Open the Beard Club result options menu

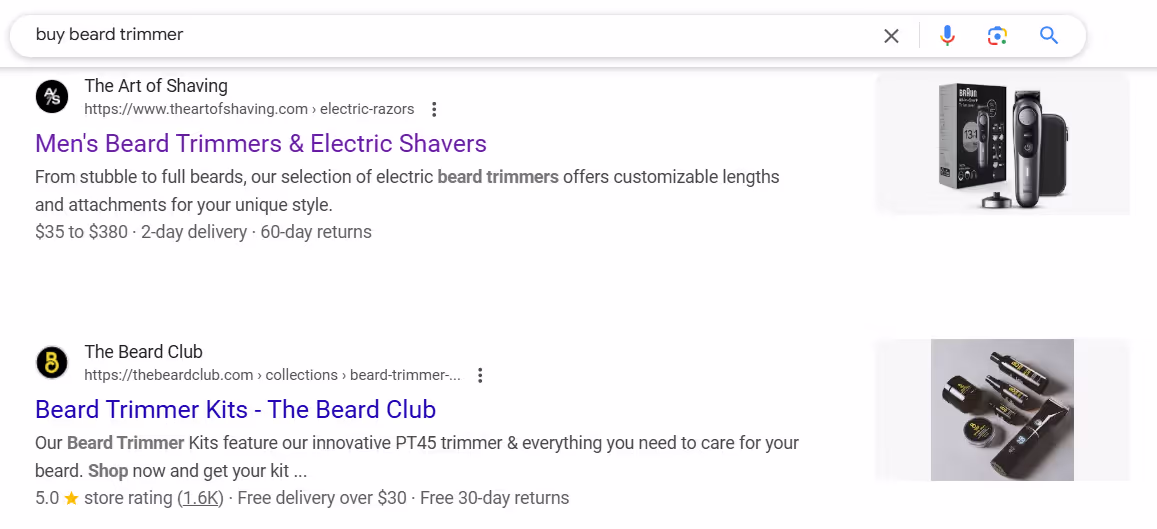coord(480,375)
